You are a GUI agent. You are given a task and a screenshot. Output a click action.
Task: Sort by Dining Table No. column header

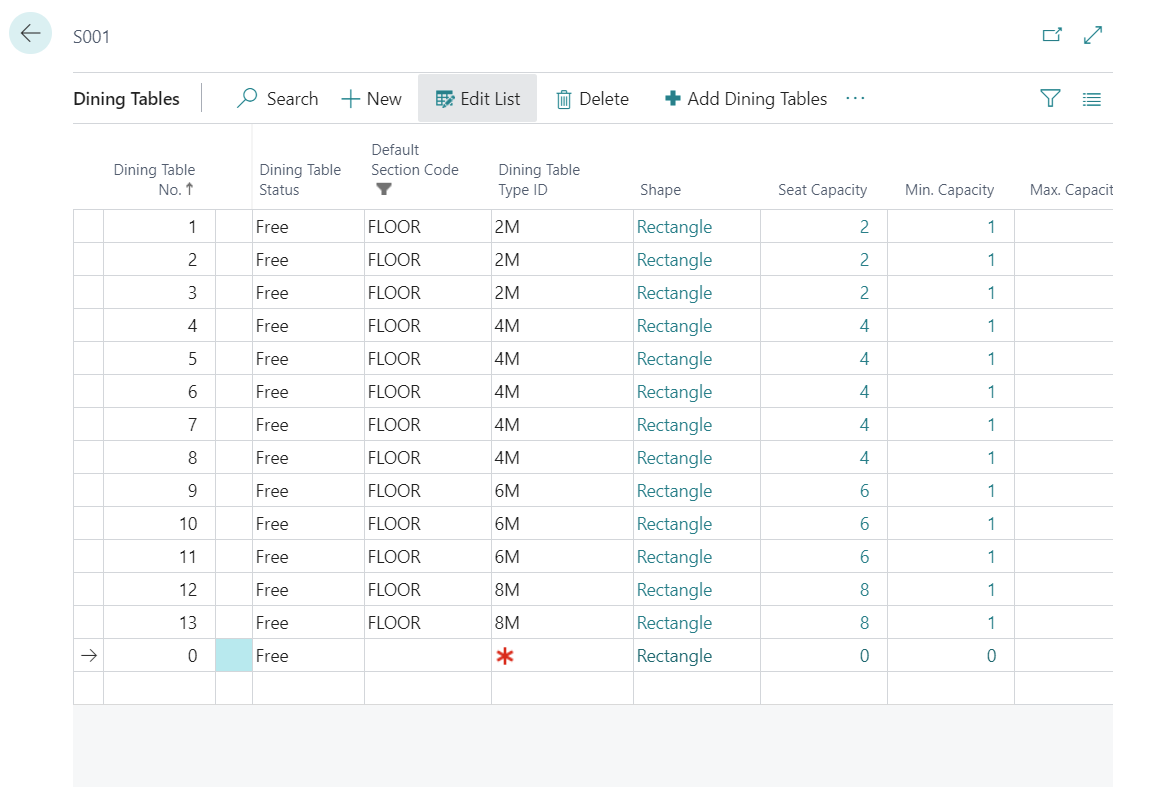154,179
